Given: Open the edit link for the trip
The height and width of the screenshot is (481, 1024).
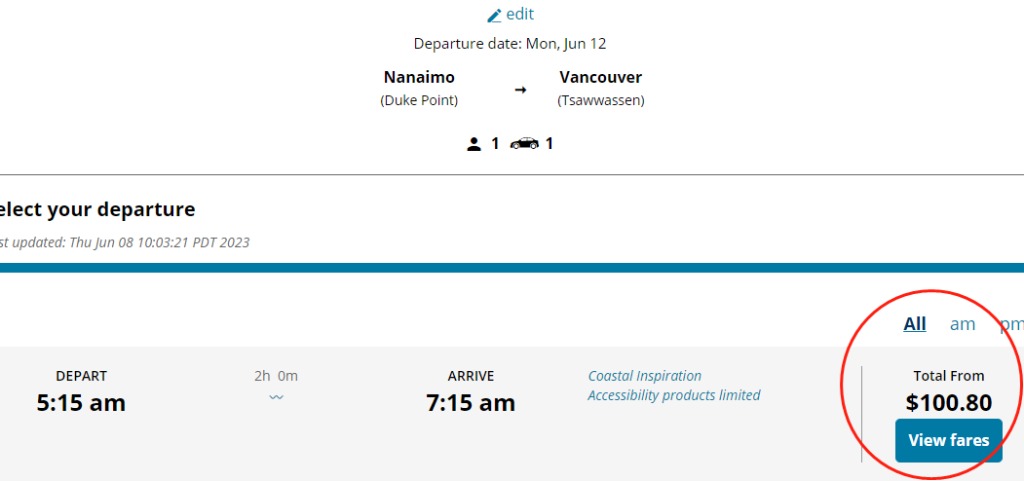Looking at the screenshot, I should point(520,14).
